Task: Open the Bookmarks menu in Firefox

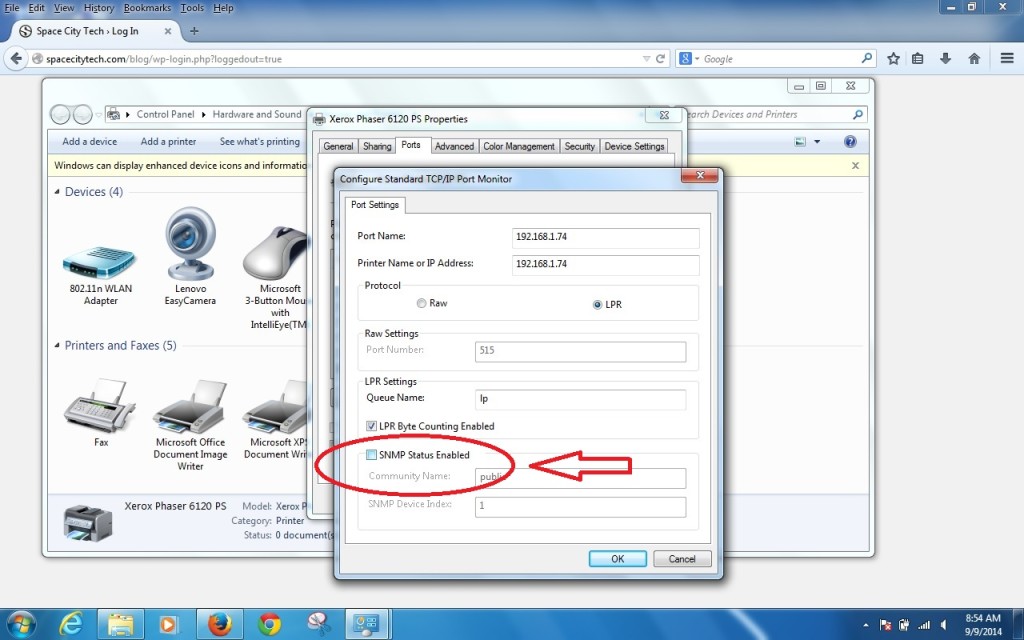Action: coord(147,8)
